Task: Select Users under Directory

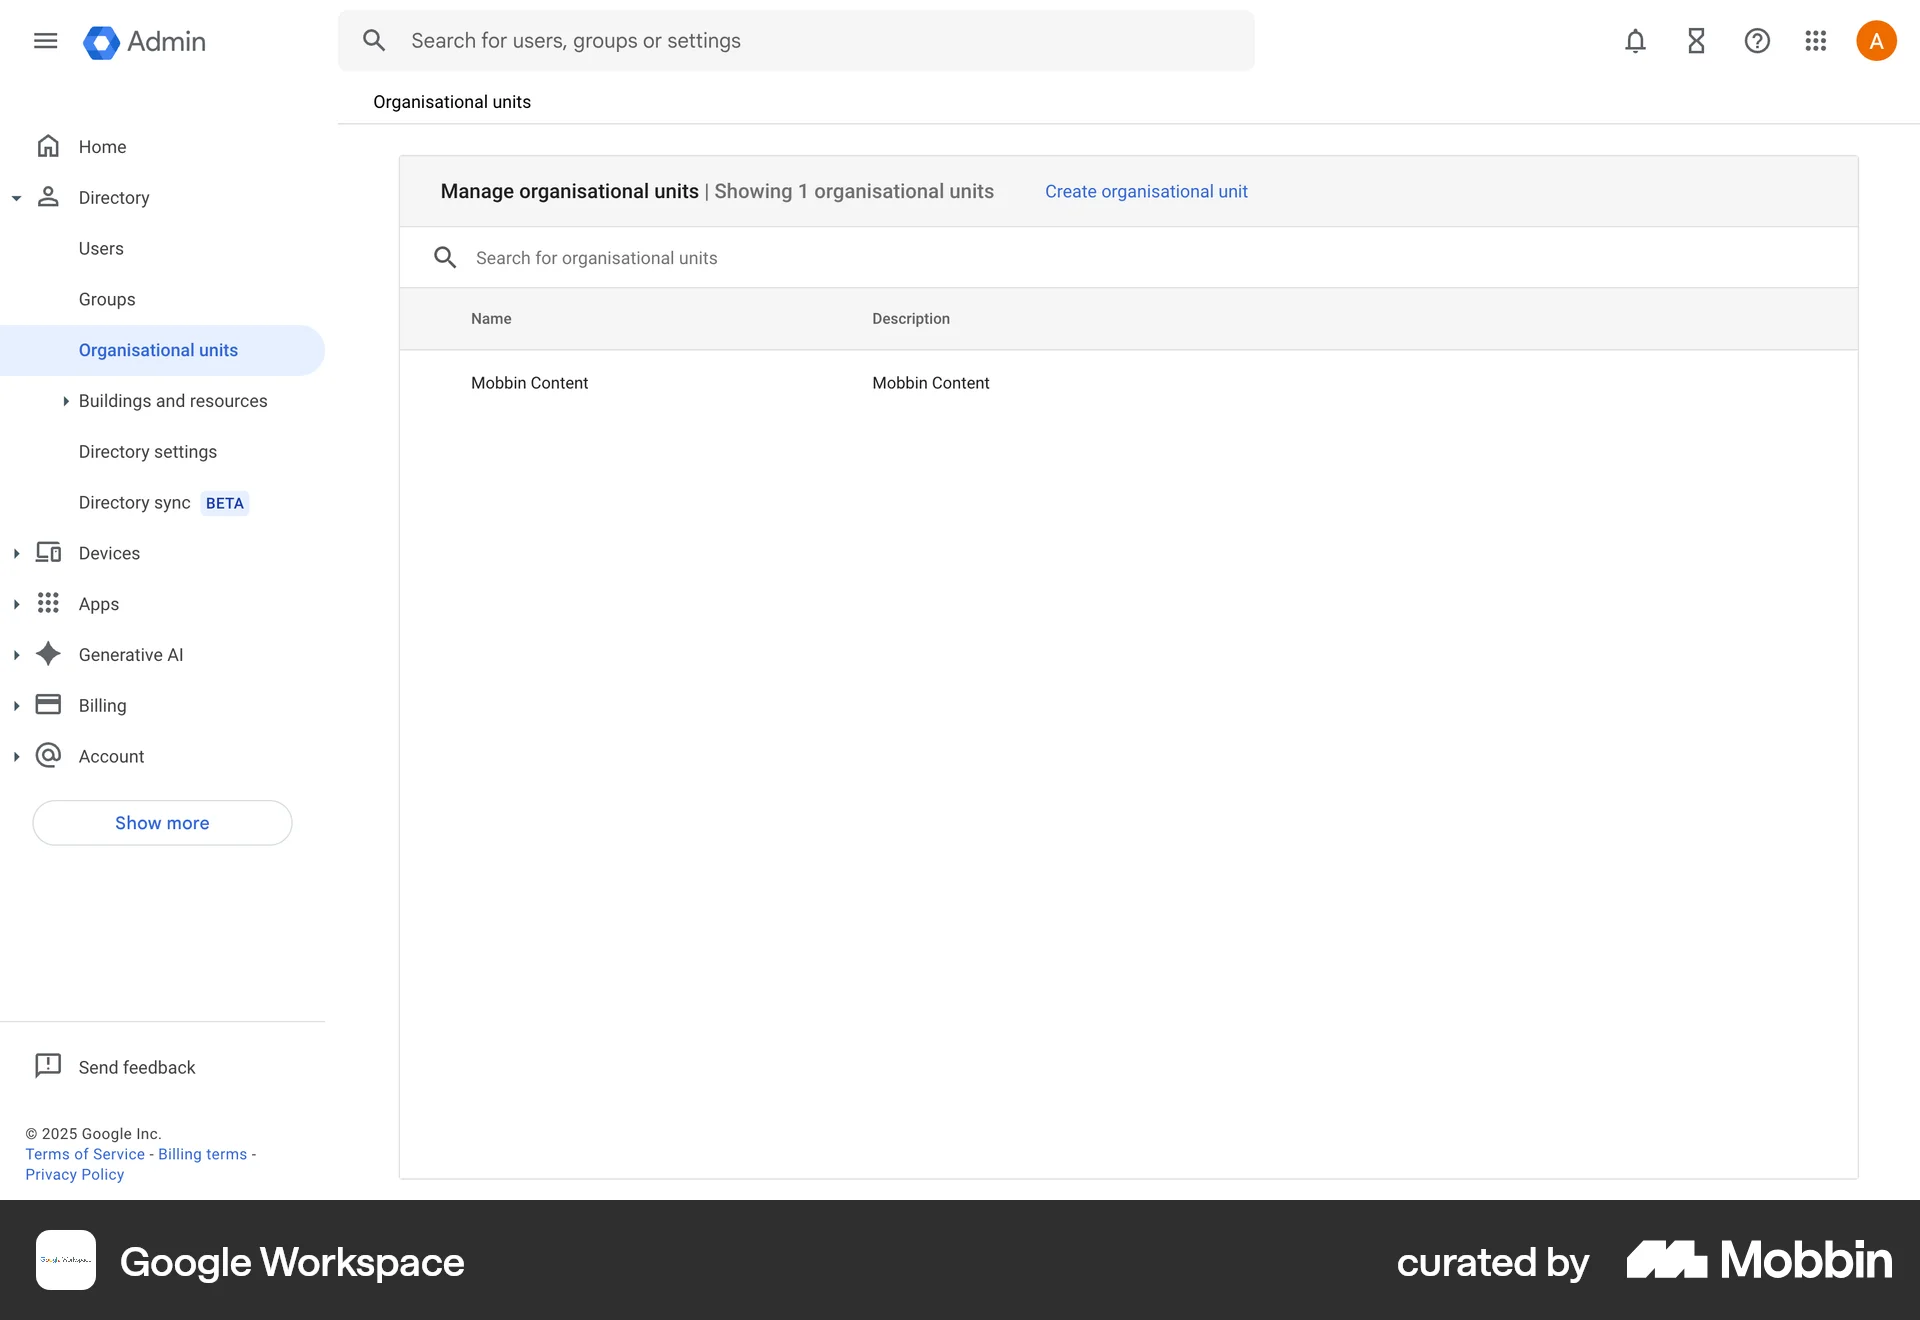Action: (100, 248)
